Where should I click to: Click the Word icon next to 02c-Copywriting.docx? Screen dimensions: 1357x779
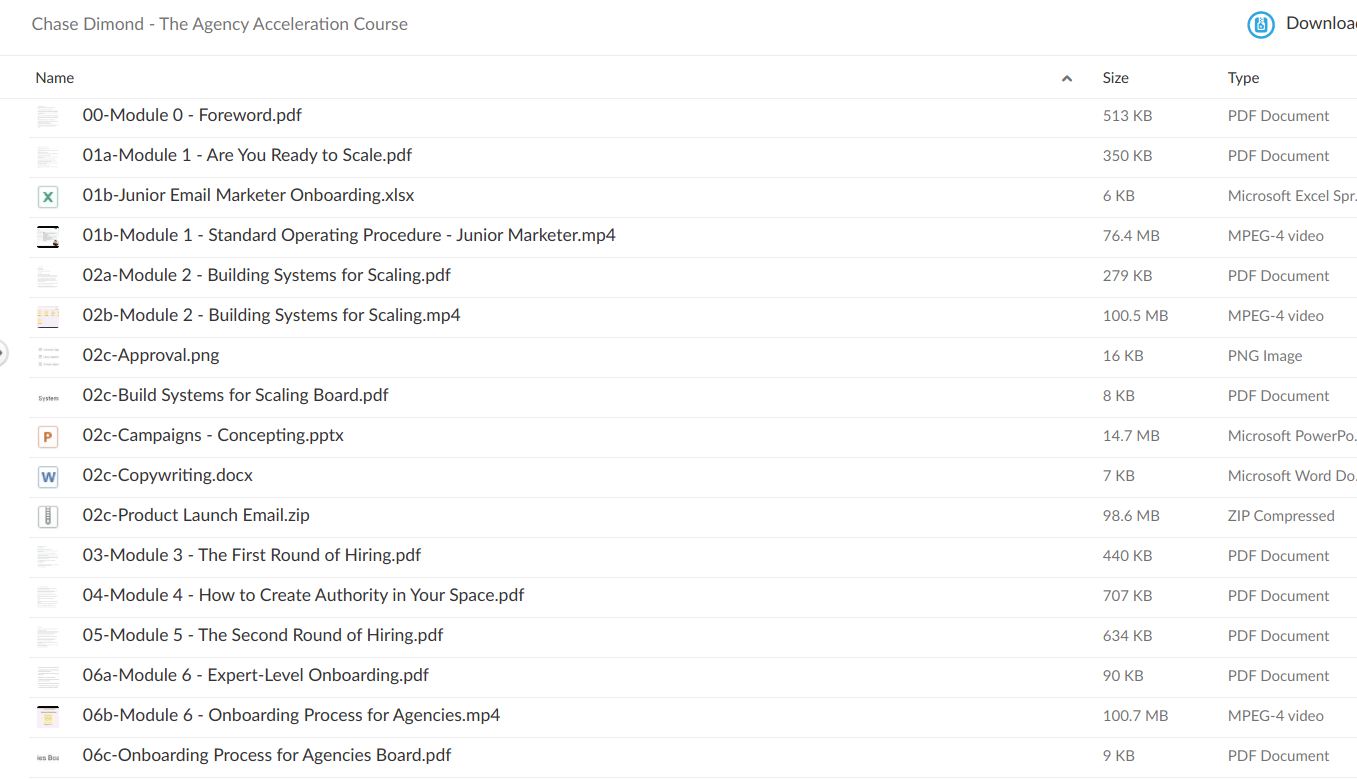pyautogui.click(x=48, y=477)
